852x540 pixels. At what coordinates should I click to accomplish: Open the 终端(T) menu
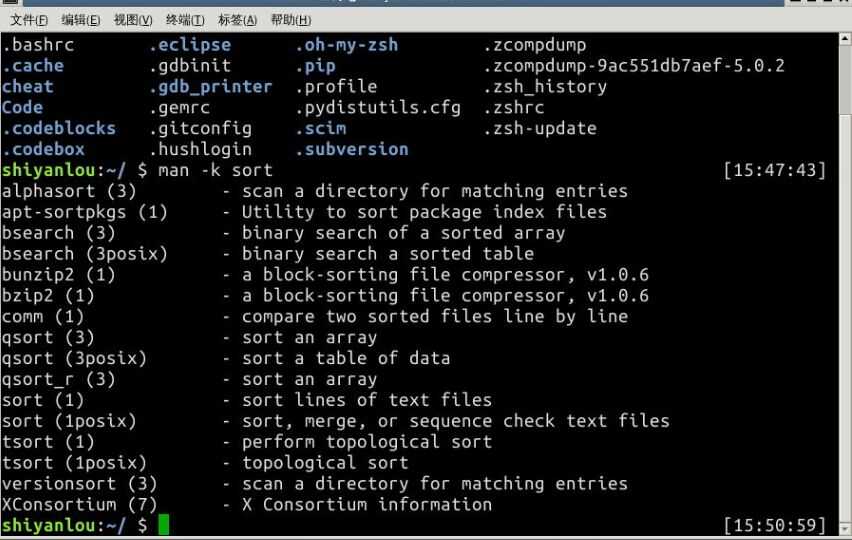click(185, 20)
